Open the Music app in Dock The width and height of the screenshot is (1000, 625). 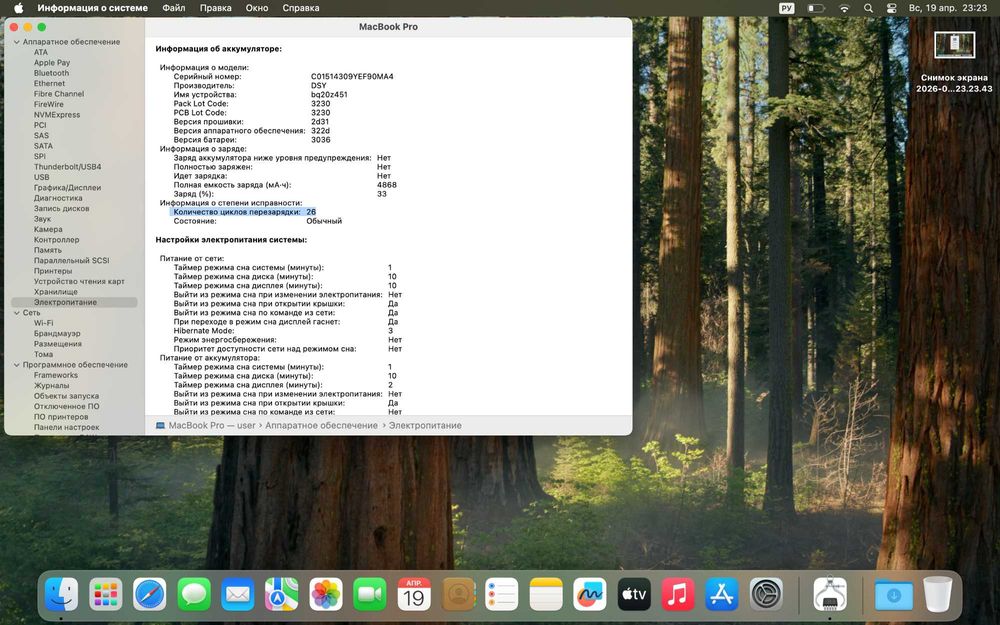(678, 594)
